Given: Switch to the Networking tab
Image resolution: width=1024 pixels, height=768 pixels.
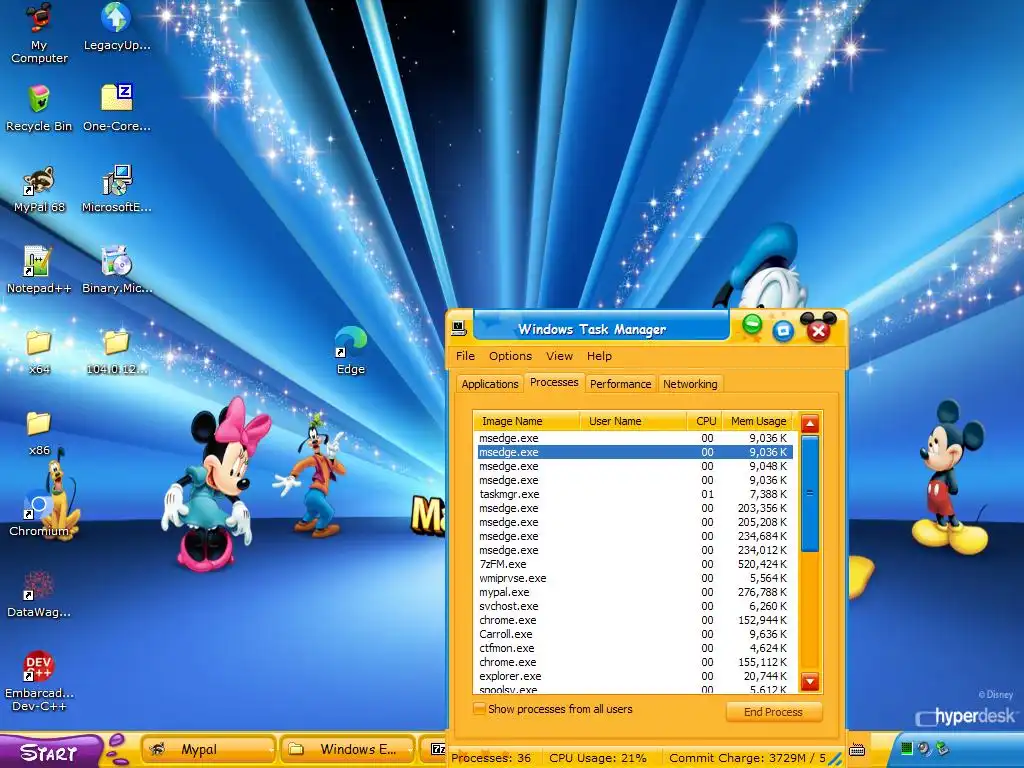Looking at the screenshot, I should coord(690,384).
